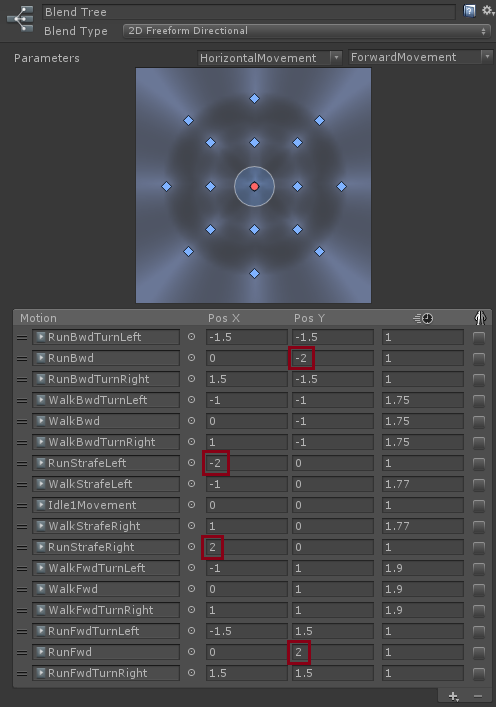Open the HorizontalMovement parameter dropdown
Viewport: 496px width, 707px height.
(270, 58)
